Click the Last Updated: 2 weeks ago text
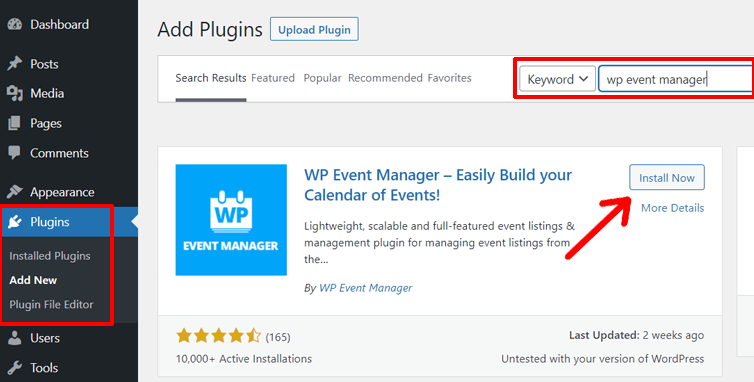Screen dimensions: 754x382 (x=637, y=335)
